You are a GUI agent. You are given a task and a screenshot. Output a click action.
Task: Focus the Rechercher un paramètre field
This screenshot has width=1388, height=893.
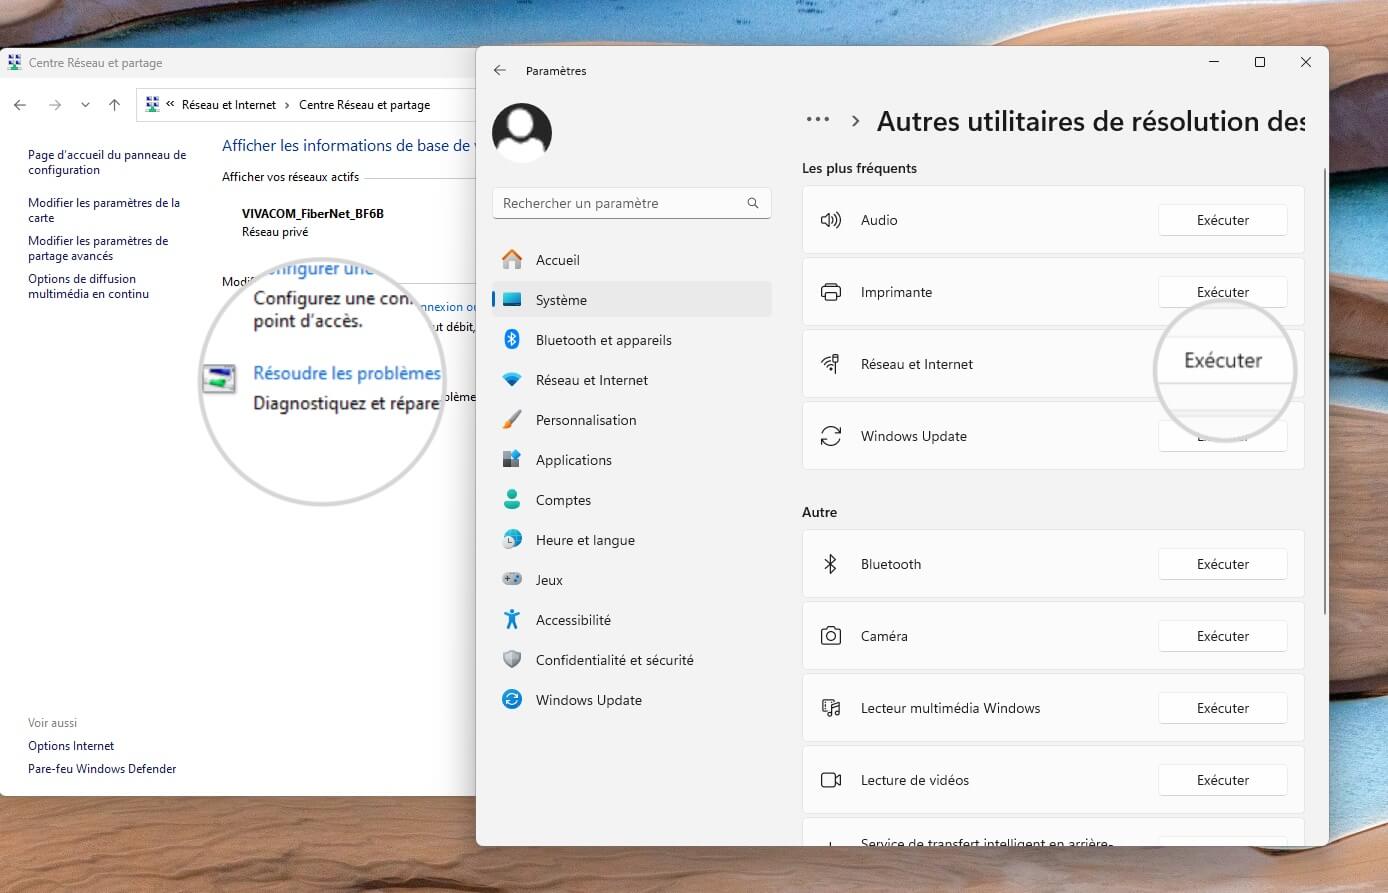click(x=632, y=203)
